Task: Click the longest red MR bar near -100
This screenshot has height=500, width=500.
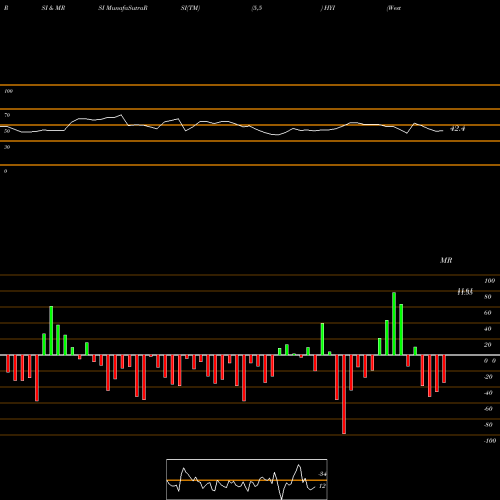Action: point(344,394)
